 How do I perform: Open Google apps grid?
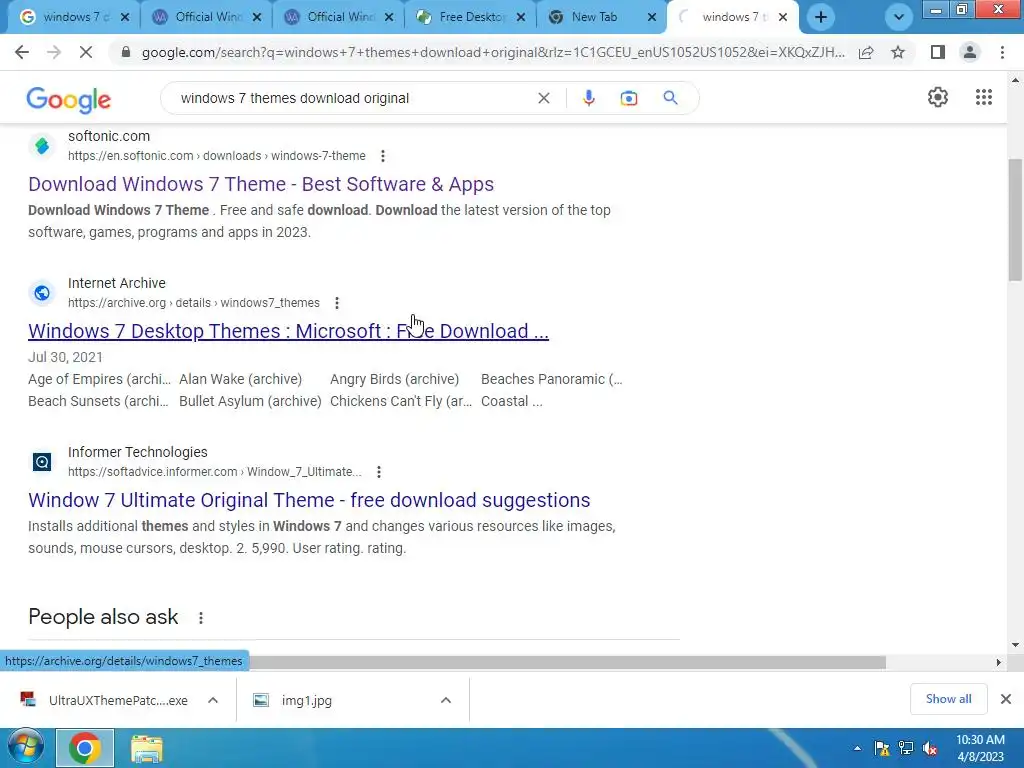984,97
